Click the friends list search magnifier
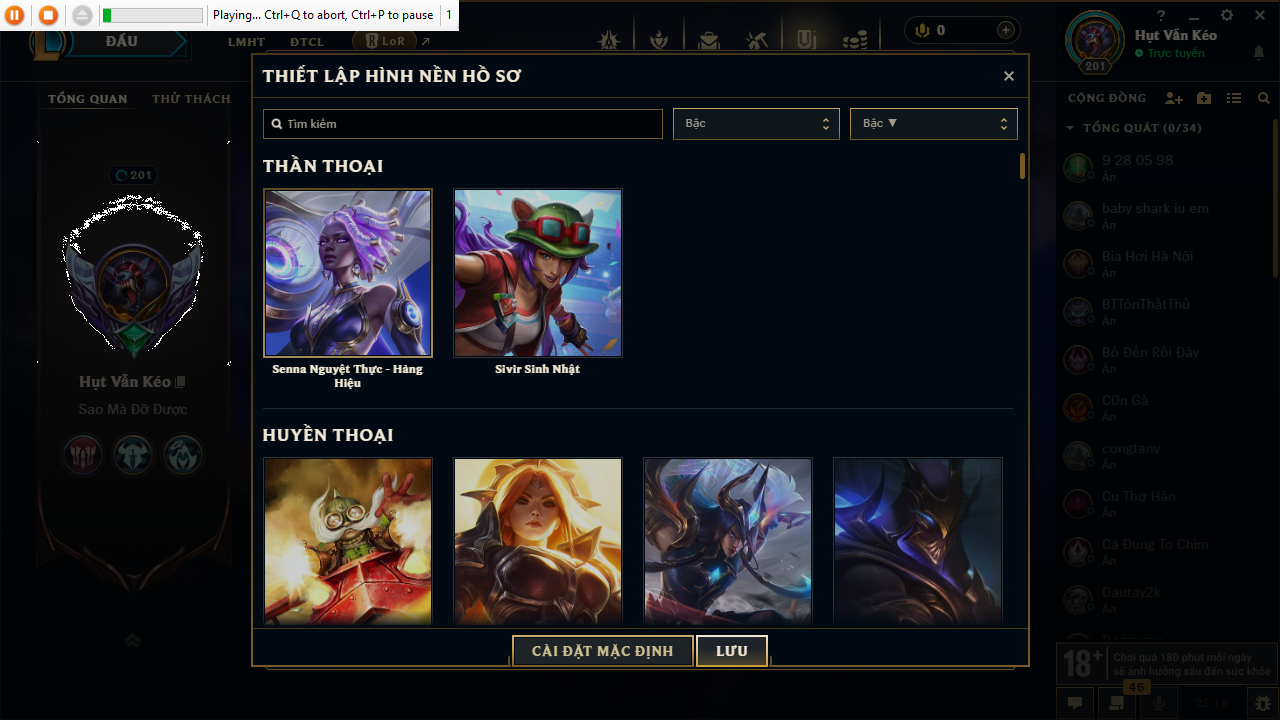This screenshot has height=720, width=1280. [1264, 98]
